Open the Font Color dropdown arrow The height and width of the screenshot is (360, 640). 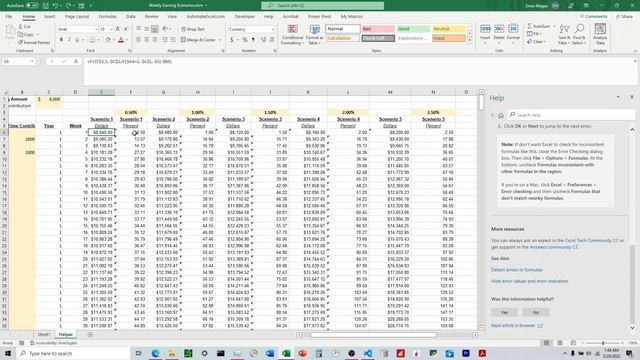click(127, 40)
